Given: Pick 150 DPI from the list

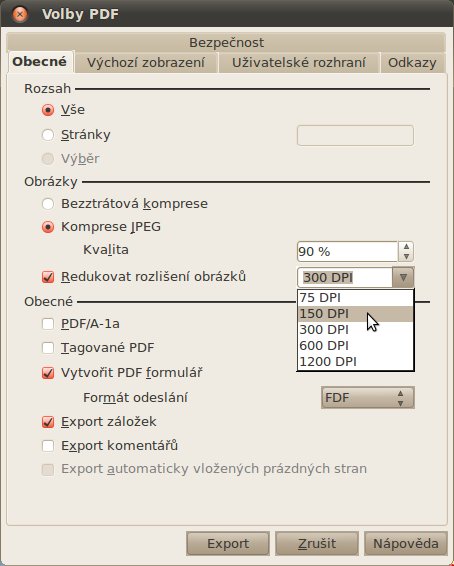Looking at the screenshot, I should (x=355, y=314).
